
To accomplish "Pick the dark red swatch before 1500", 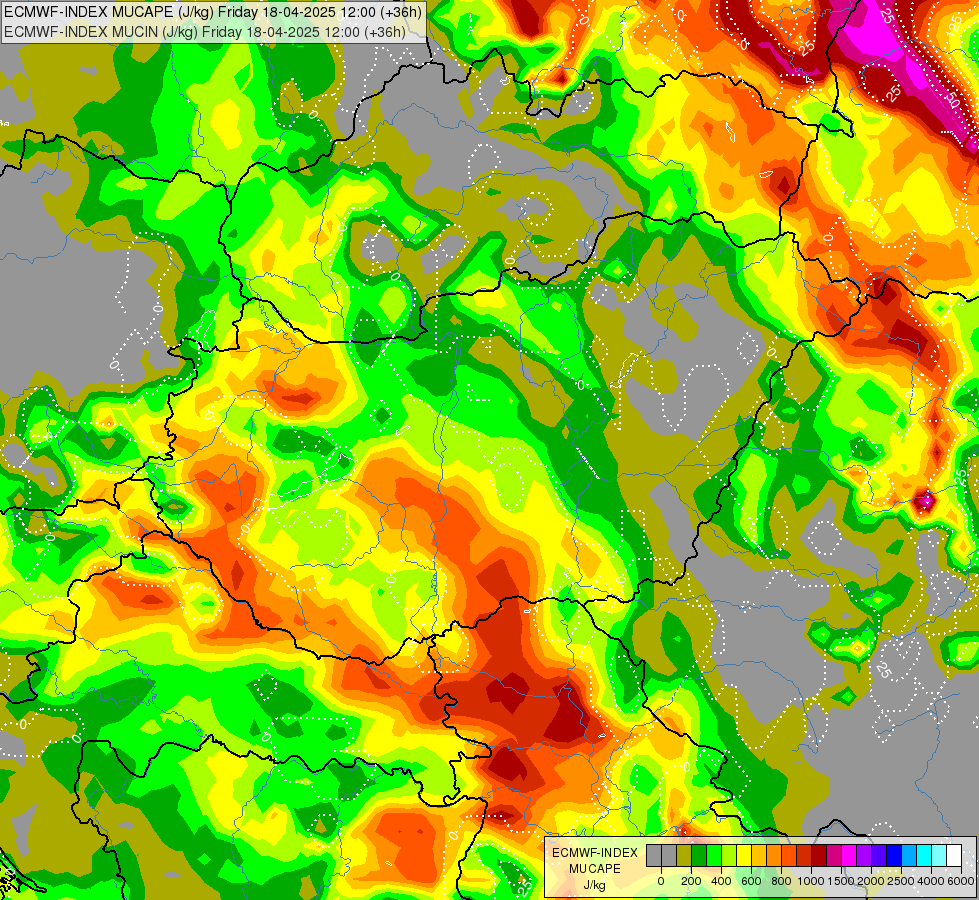I will coord(819,856).
